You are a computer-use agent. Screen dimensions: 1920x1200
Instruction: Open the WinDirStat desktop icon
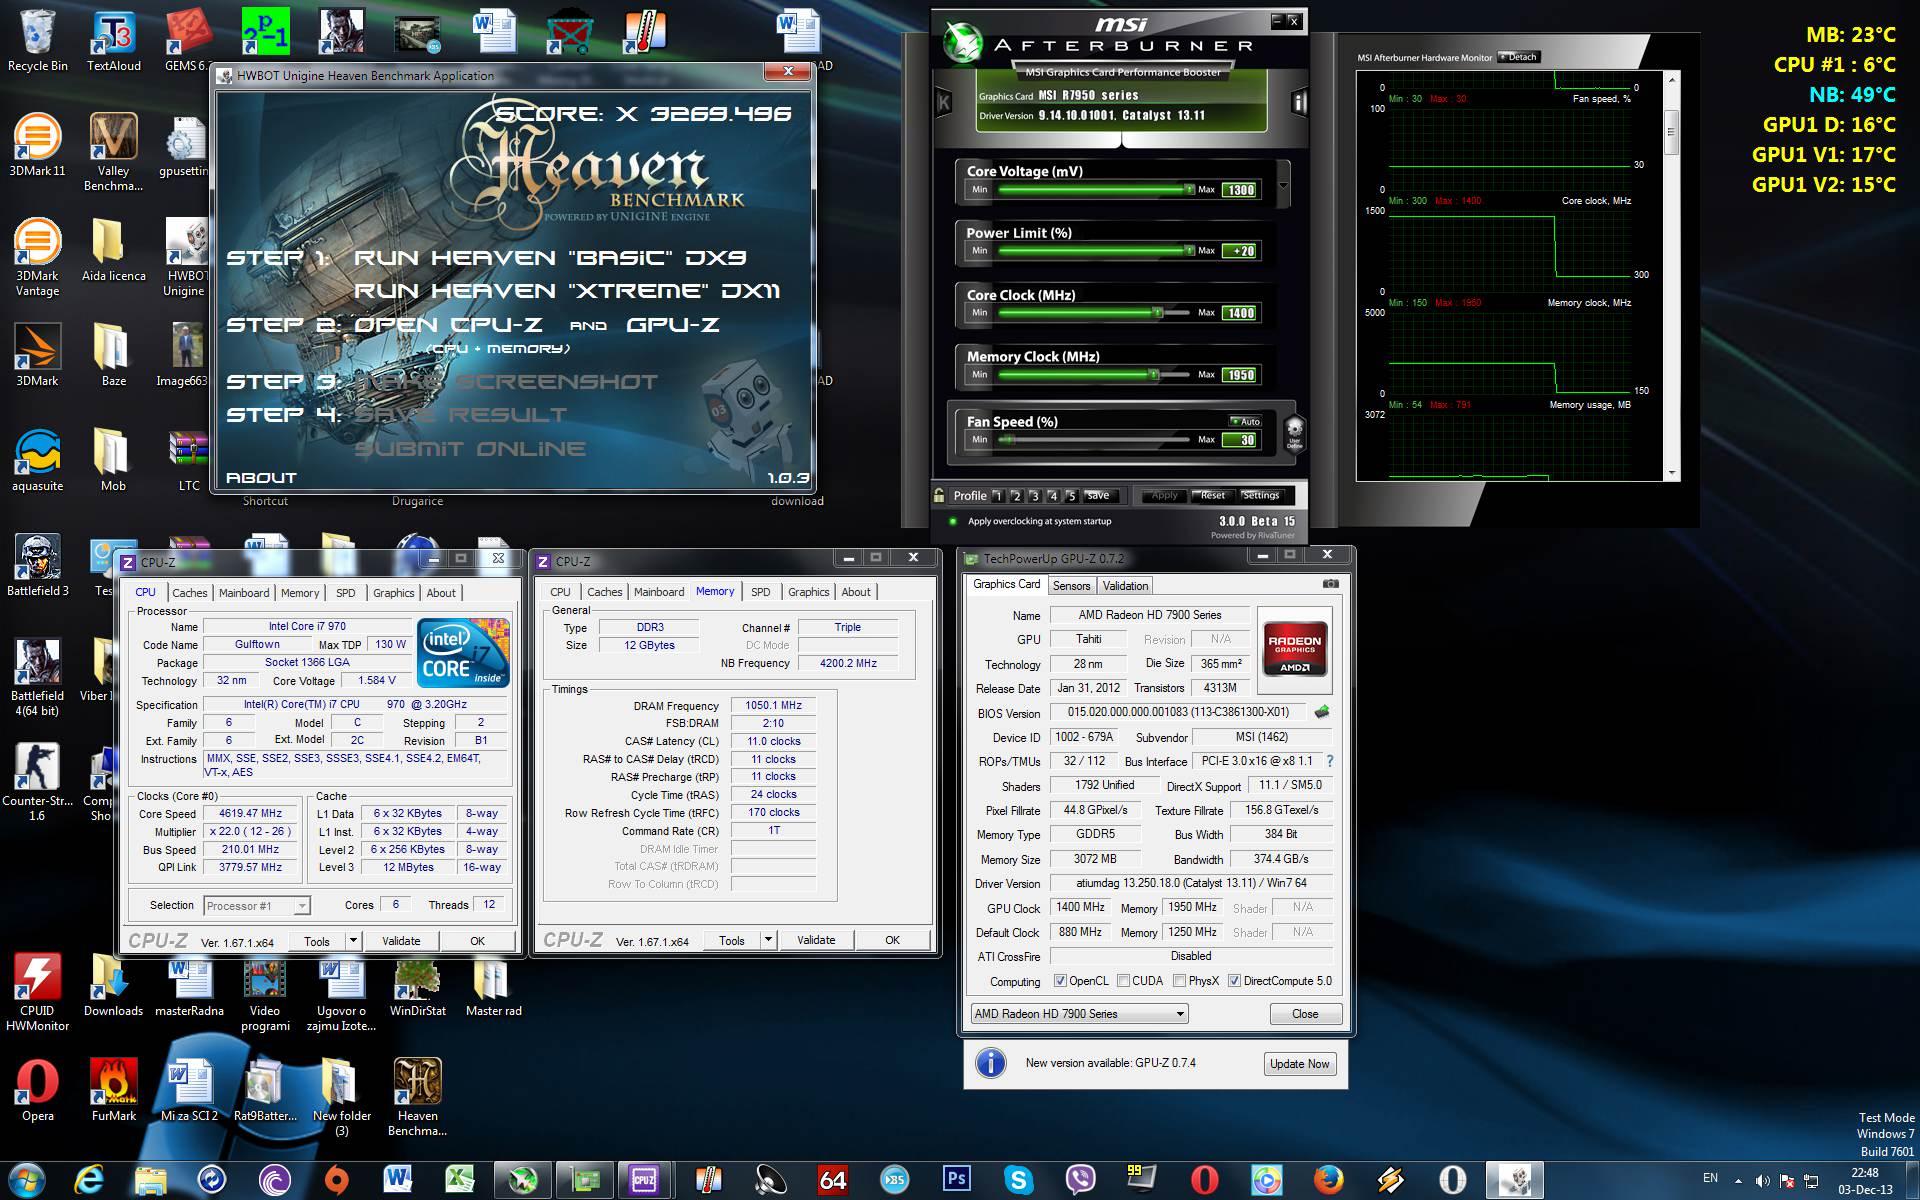point(417,985)
